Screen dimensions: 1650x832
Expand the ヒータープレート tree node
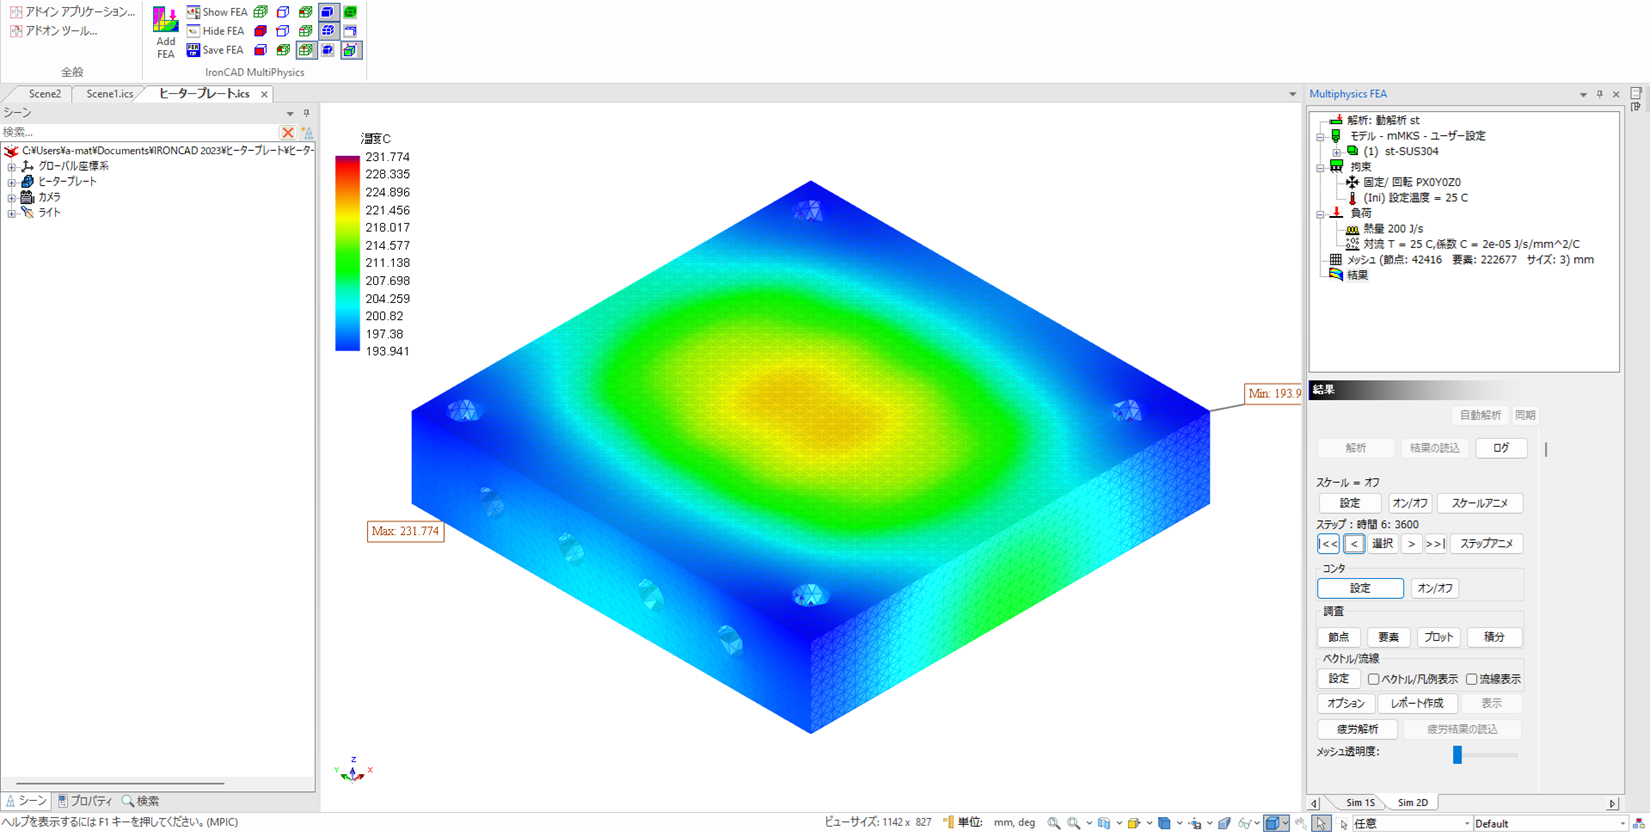coord(11,182)
